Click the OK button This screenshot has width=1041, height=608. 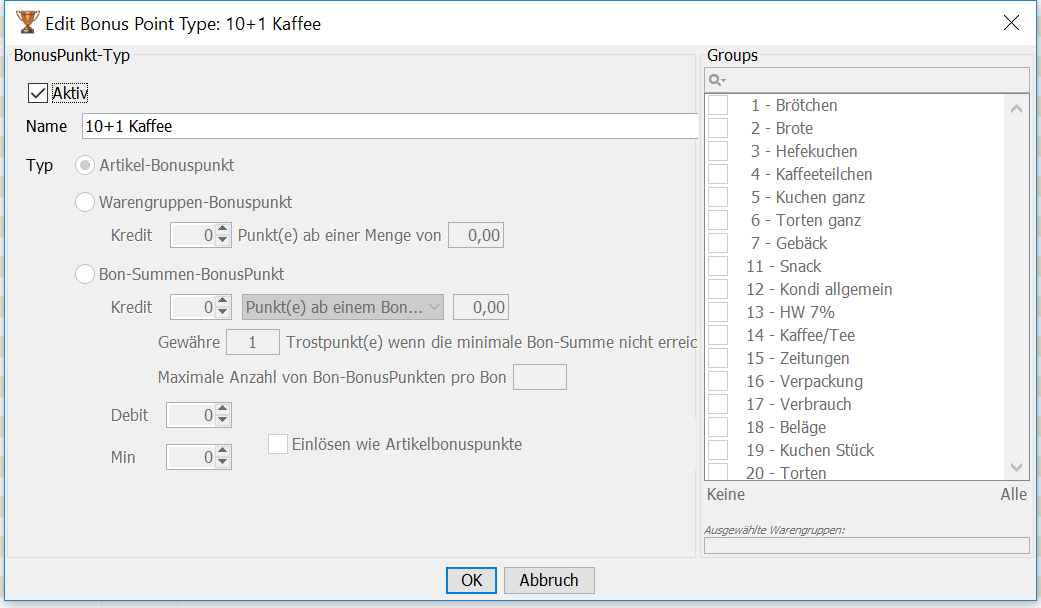point(471,580)
